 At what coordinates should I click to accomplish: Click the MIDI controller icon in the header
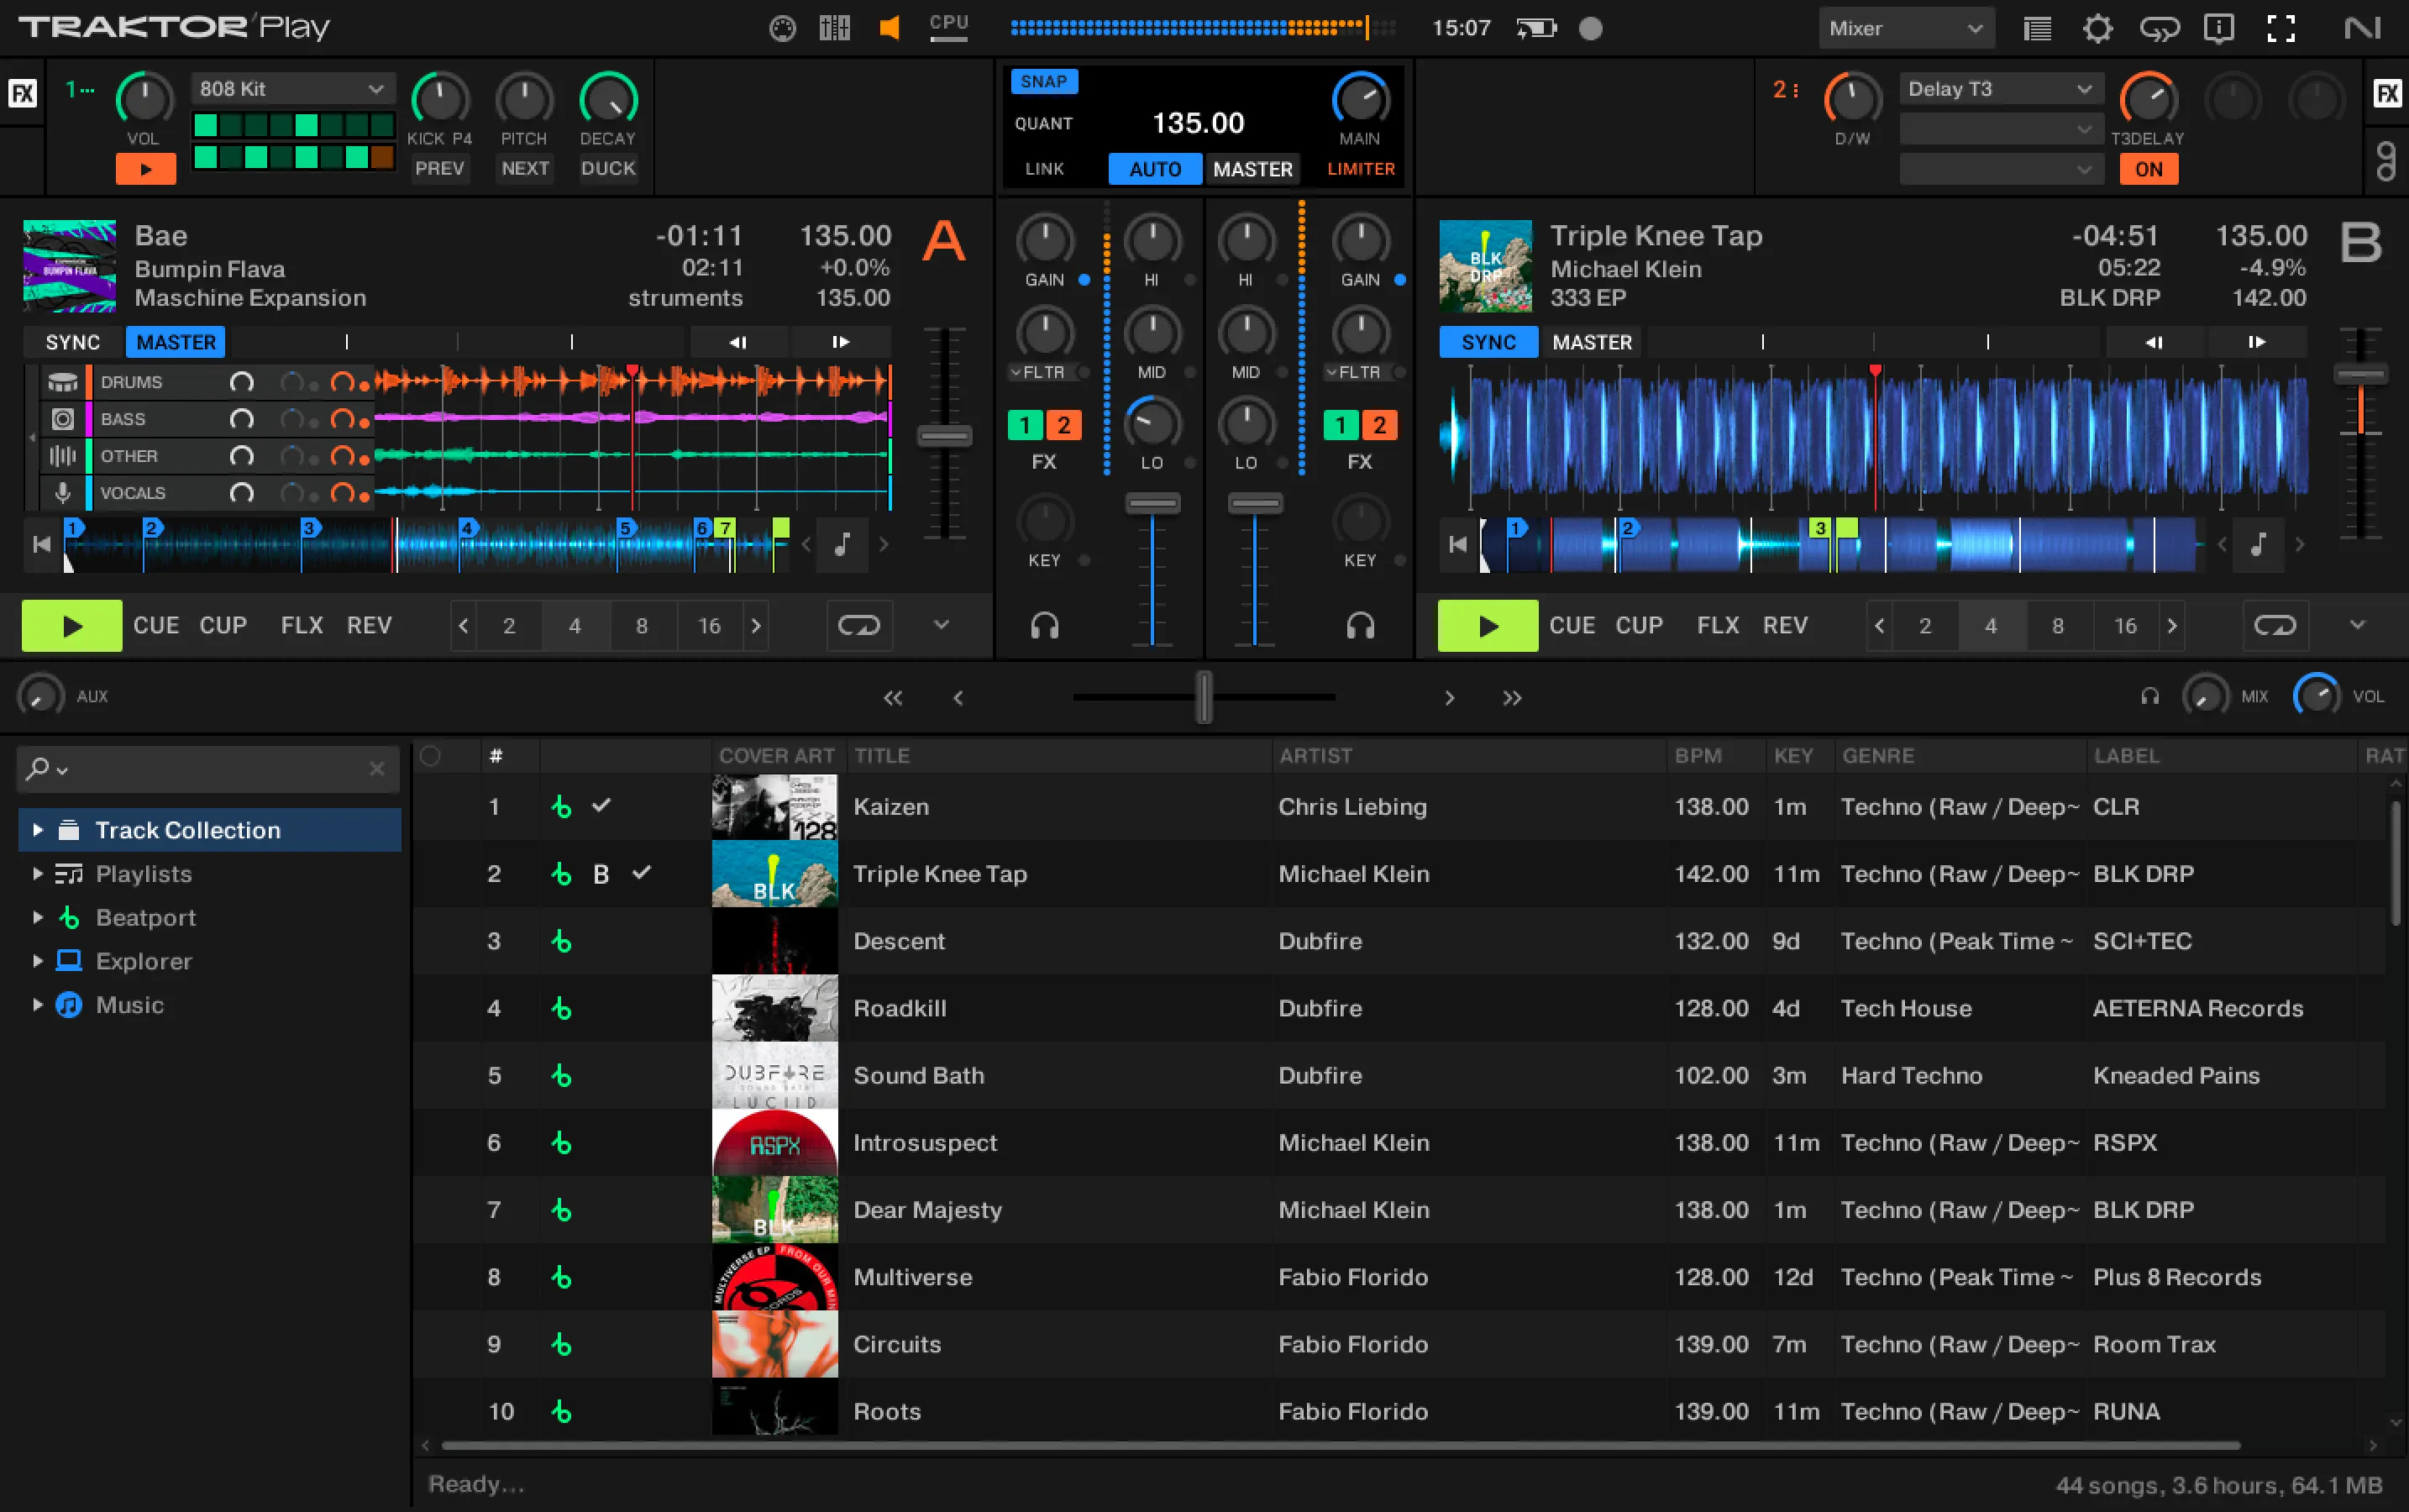click(782, 27)
